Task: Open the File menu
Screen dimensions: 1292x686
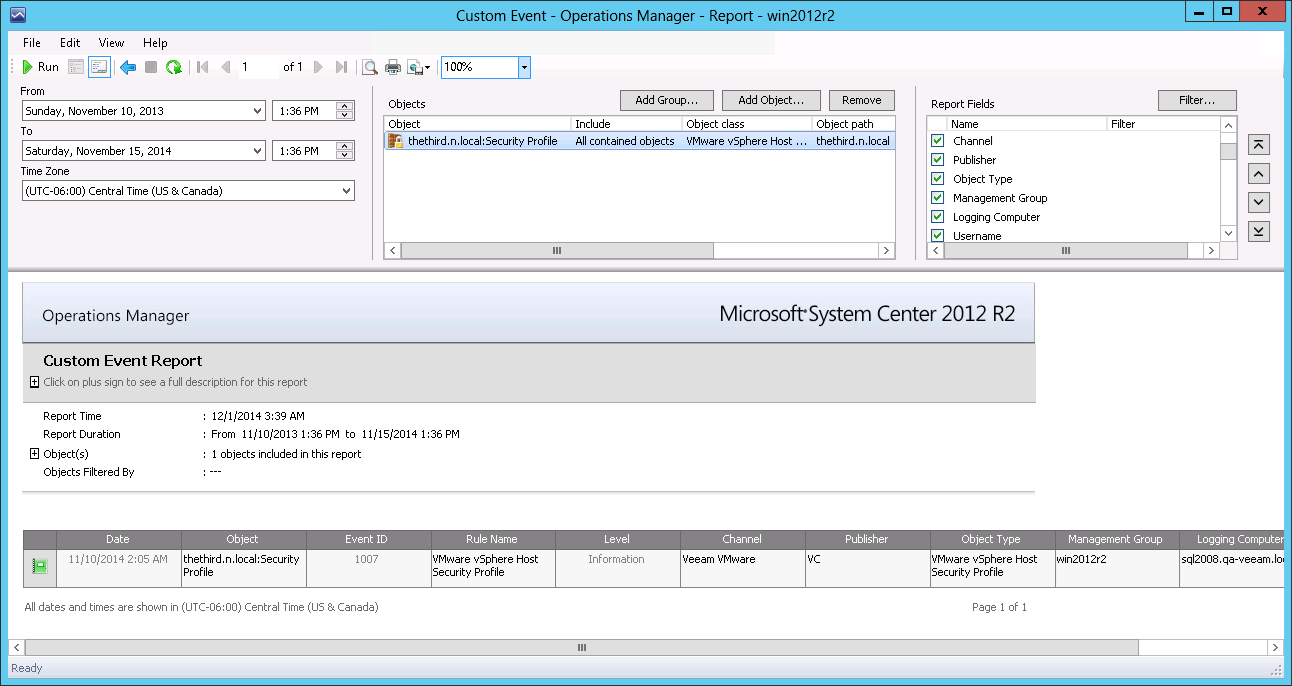Action: tap(32, 43)
